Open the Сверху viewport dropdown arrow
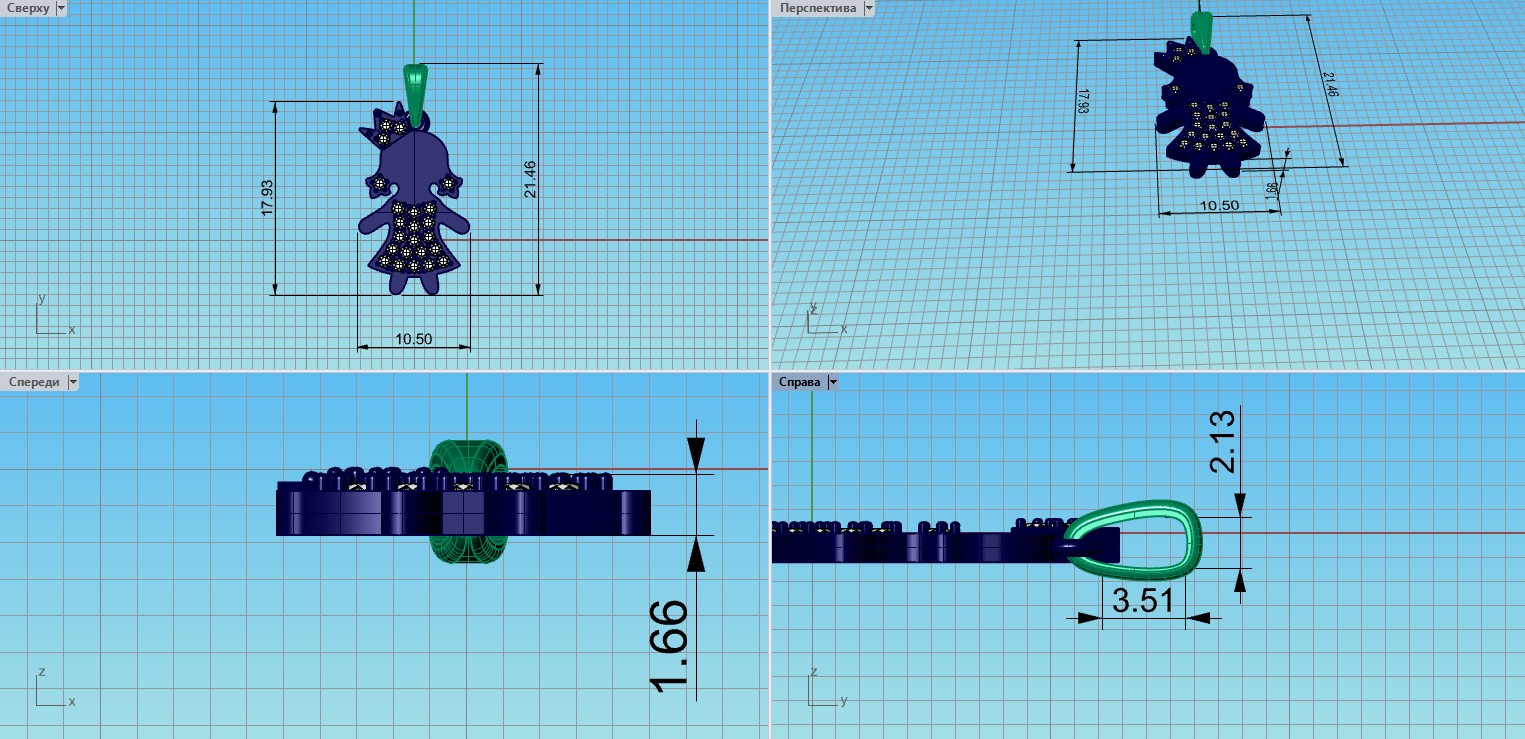 [62, 8]
